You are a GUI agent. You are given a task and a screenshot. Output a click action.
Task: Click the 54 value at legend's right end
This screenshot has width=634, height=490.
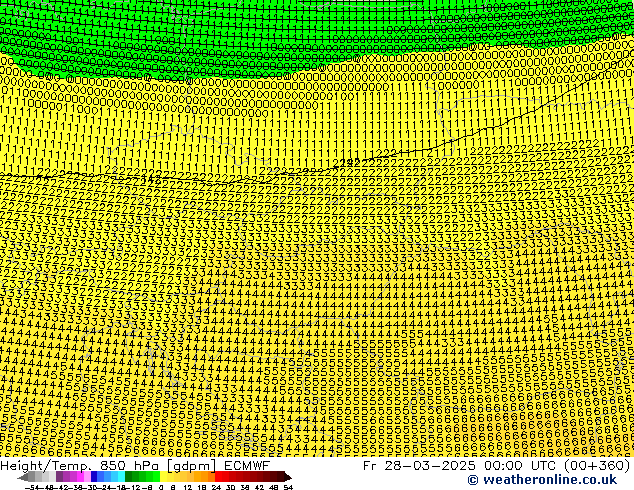(x=288, y=487)
